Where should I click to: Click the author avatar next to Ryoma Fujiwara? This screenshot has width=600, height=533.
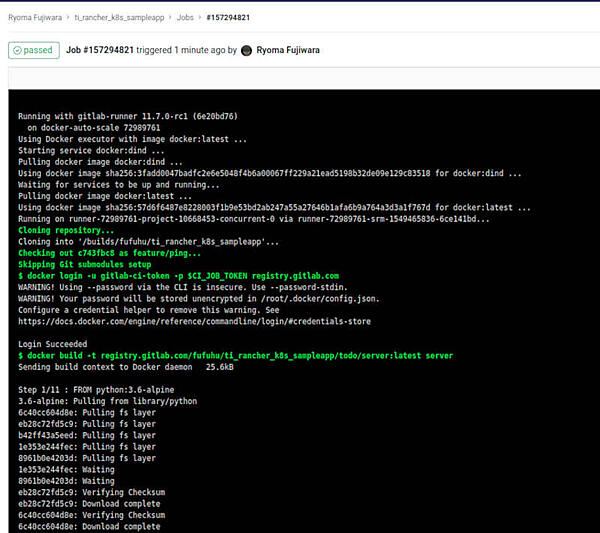tap(247, 50)
